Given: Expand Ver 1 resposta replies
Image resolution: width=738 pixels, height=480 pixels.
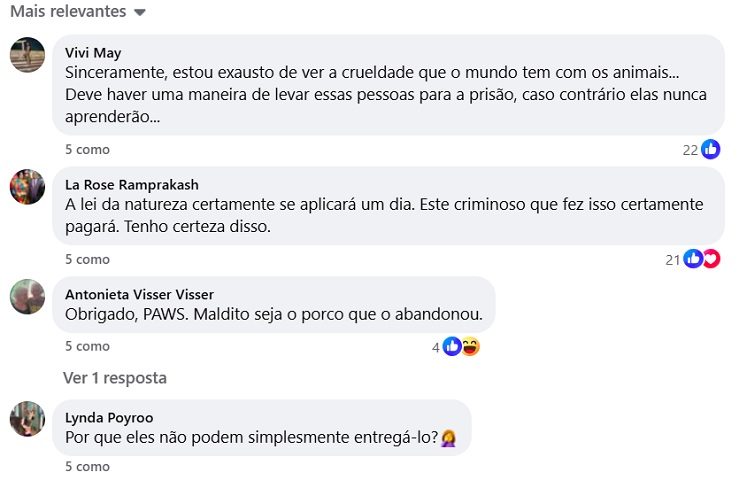Looking at the screenshot, I should (x=115, y=378).
